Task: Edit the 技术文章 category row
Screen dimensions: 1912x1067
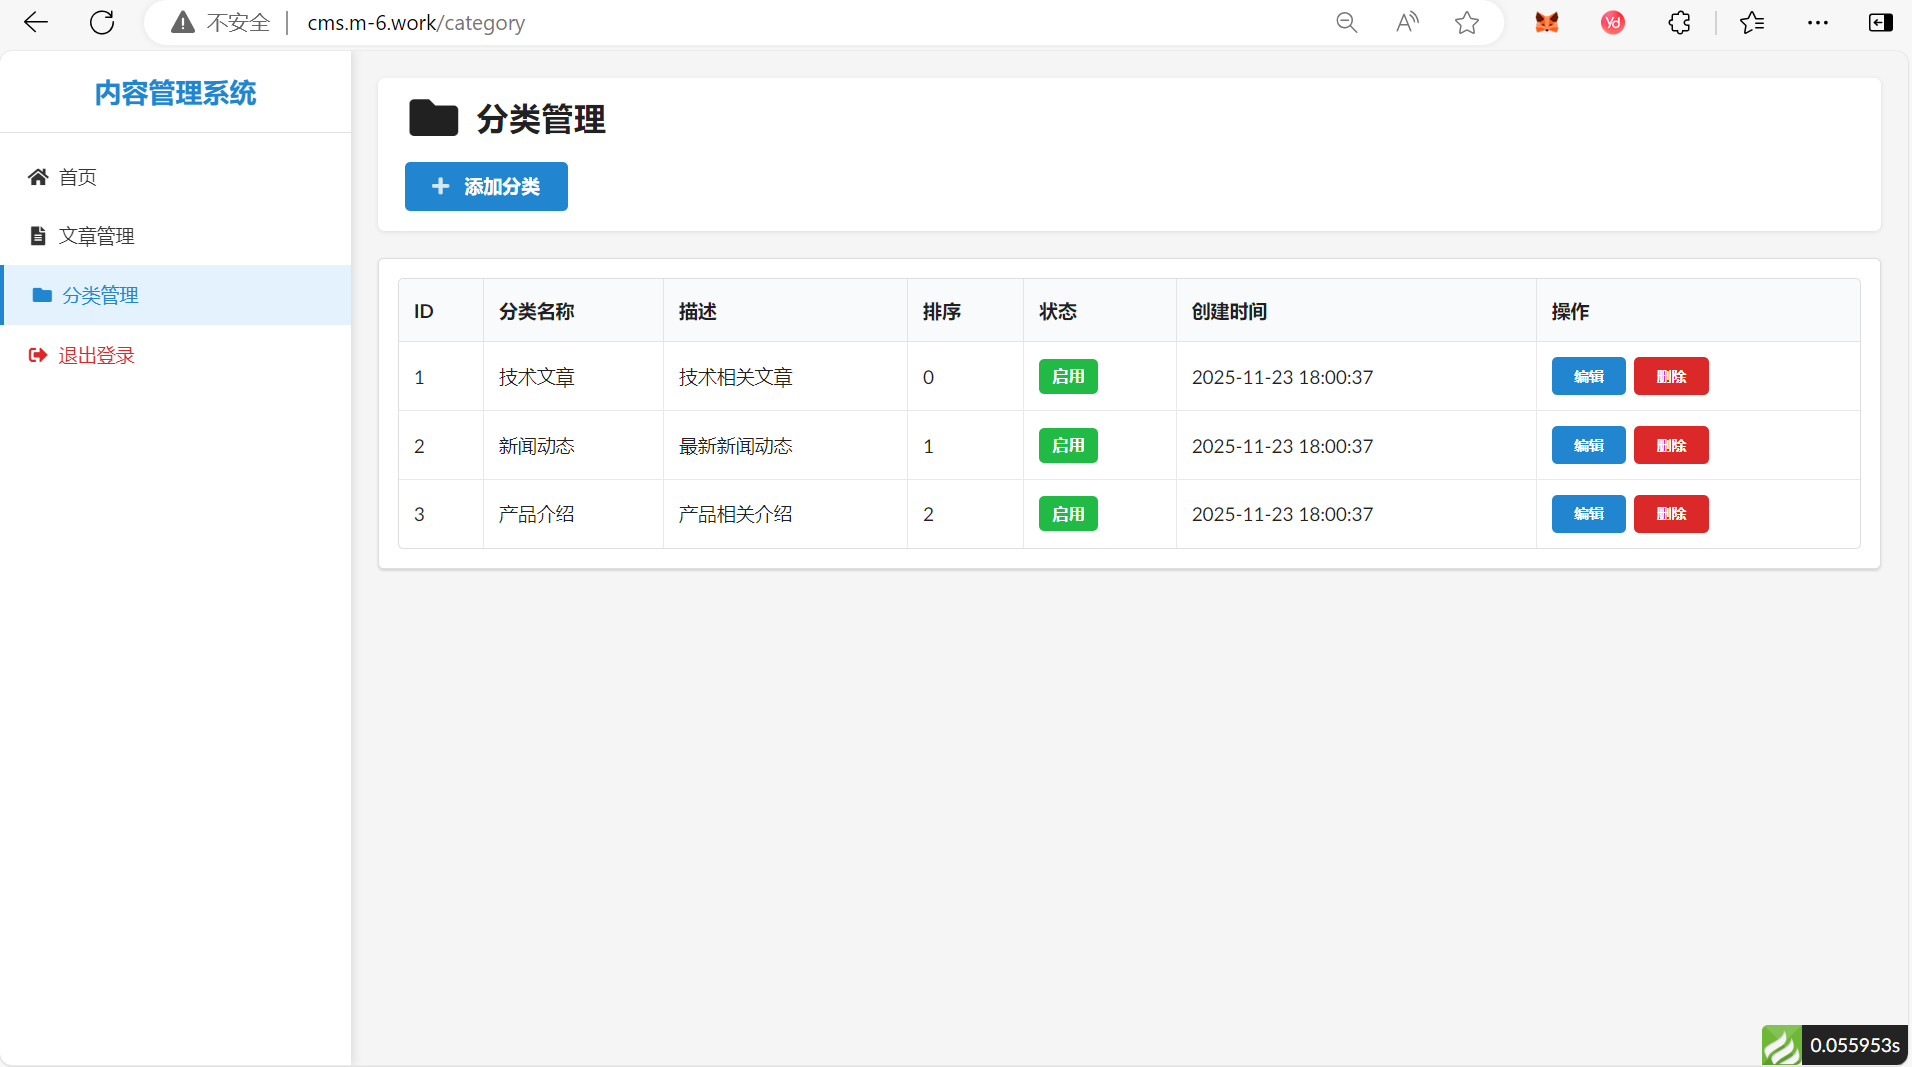Action: [1588, 376]
